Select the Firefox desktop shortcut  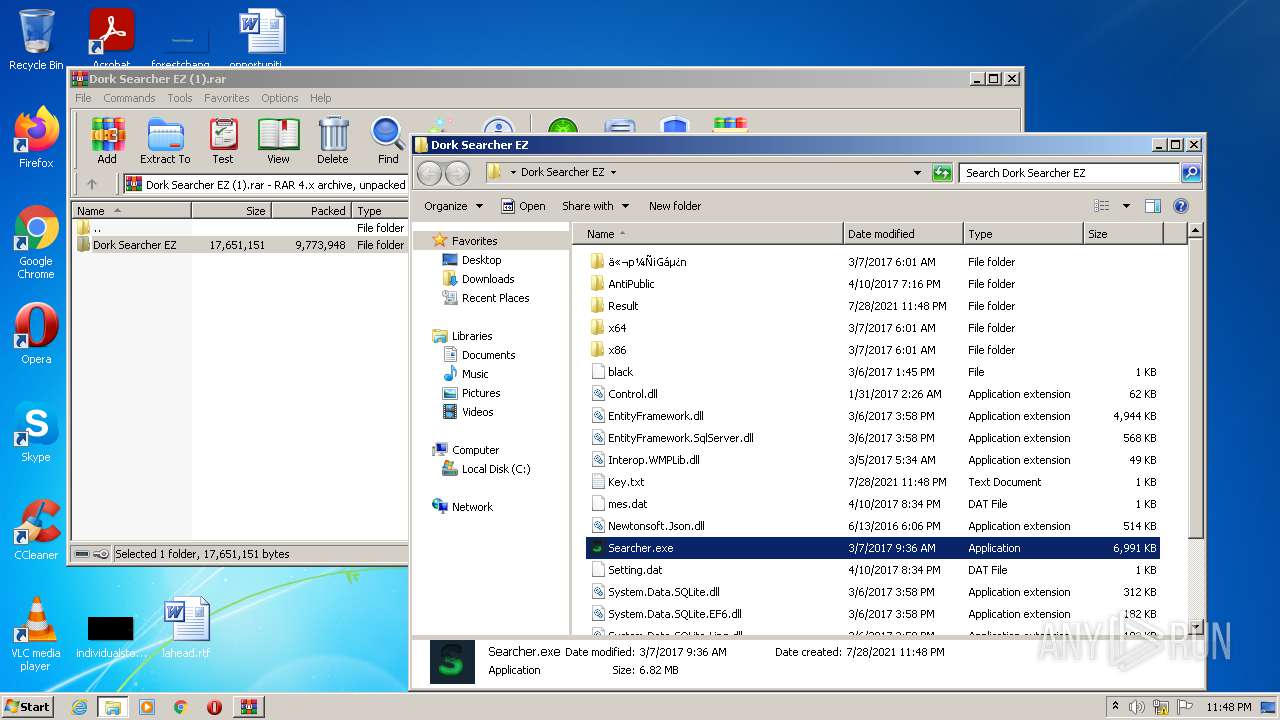(36, 138)
